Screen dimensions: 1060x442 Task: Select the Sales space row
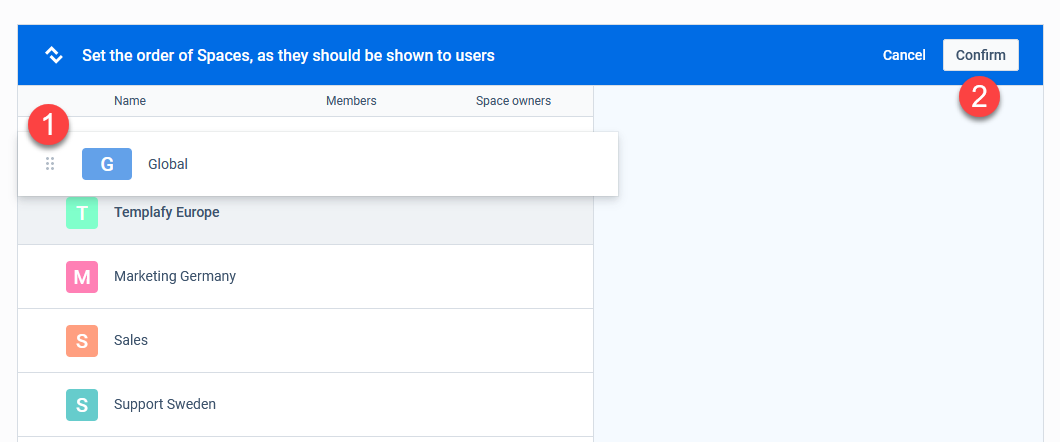coord(306,341)
